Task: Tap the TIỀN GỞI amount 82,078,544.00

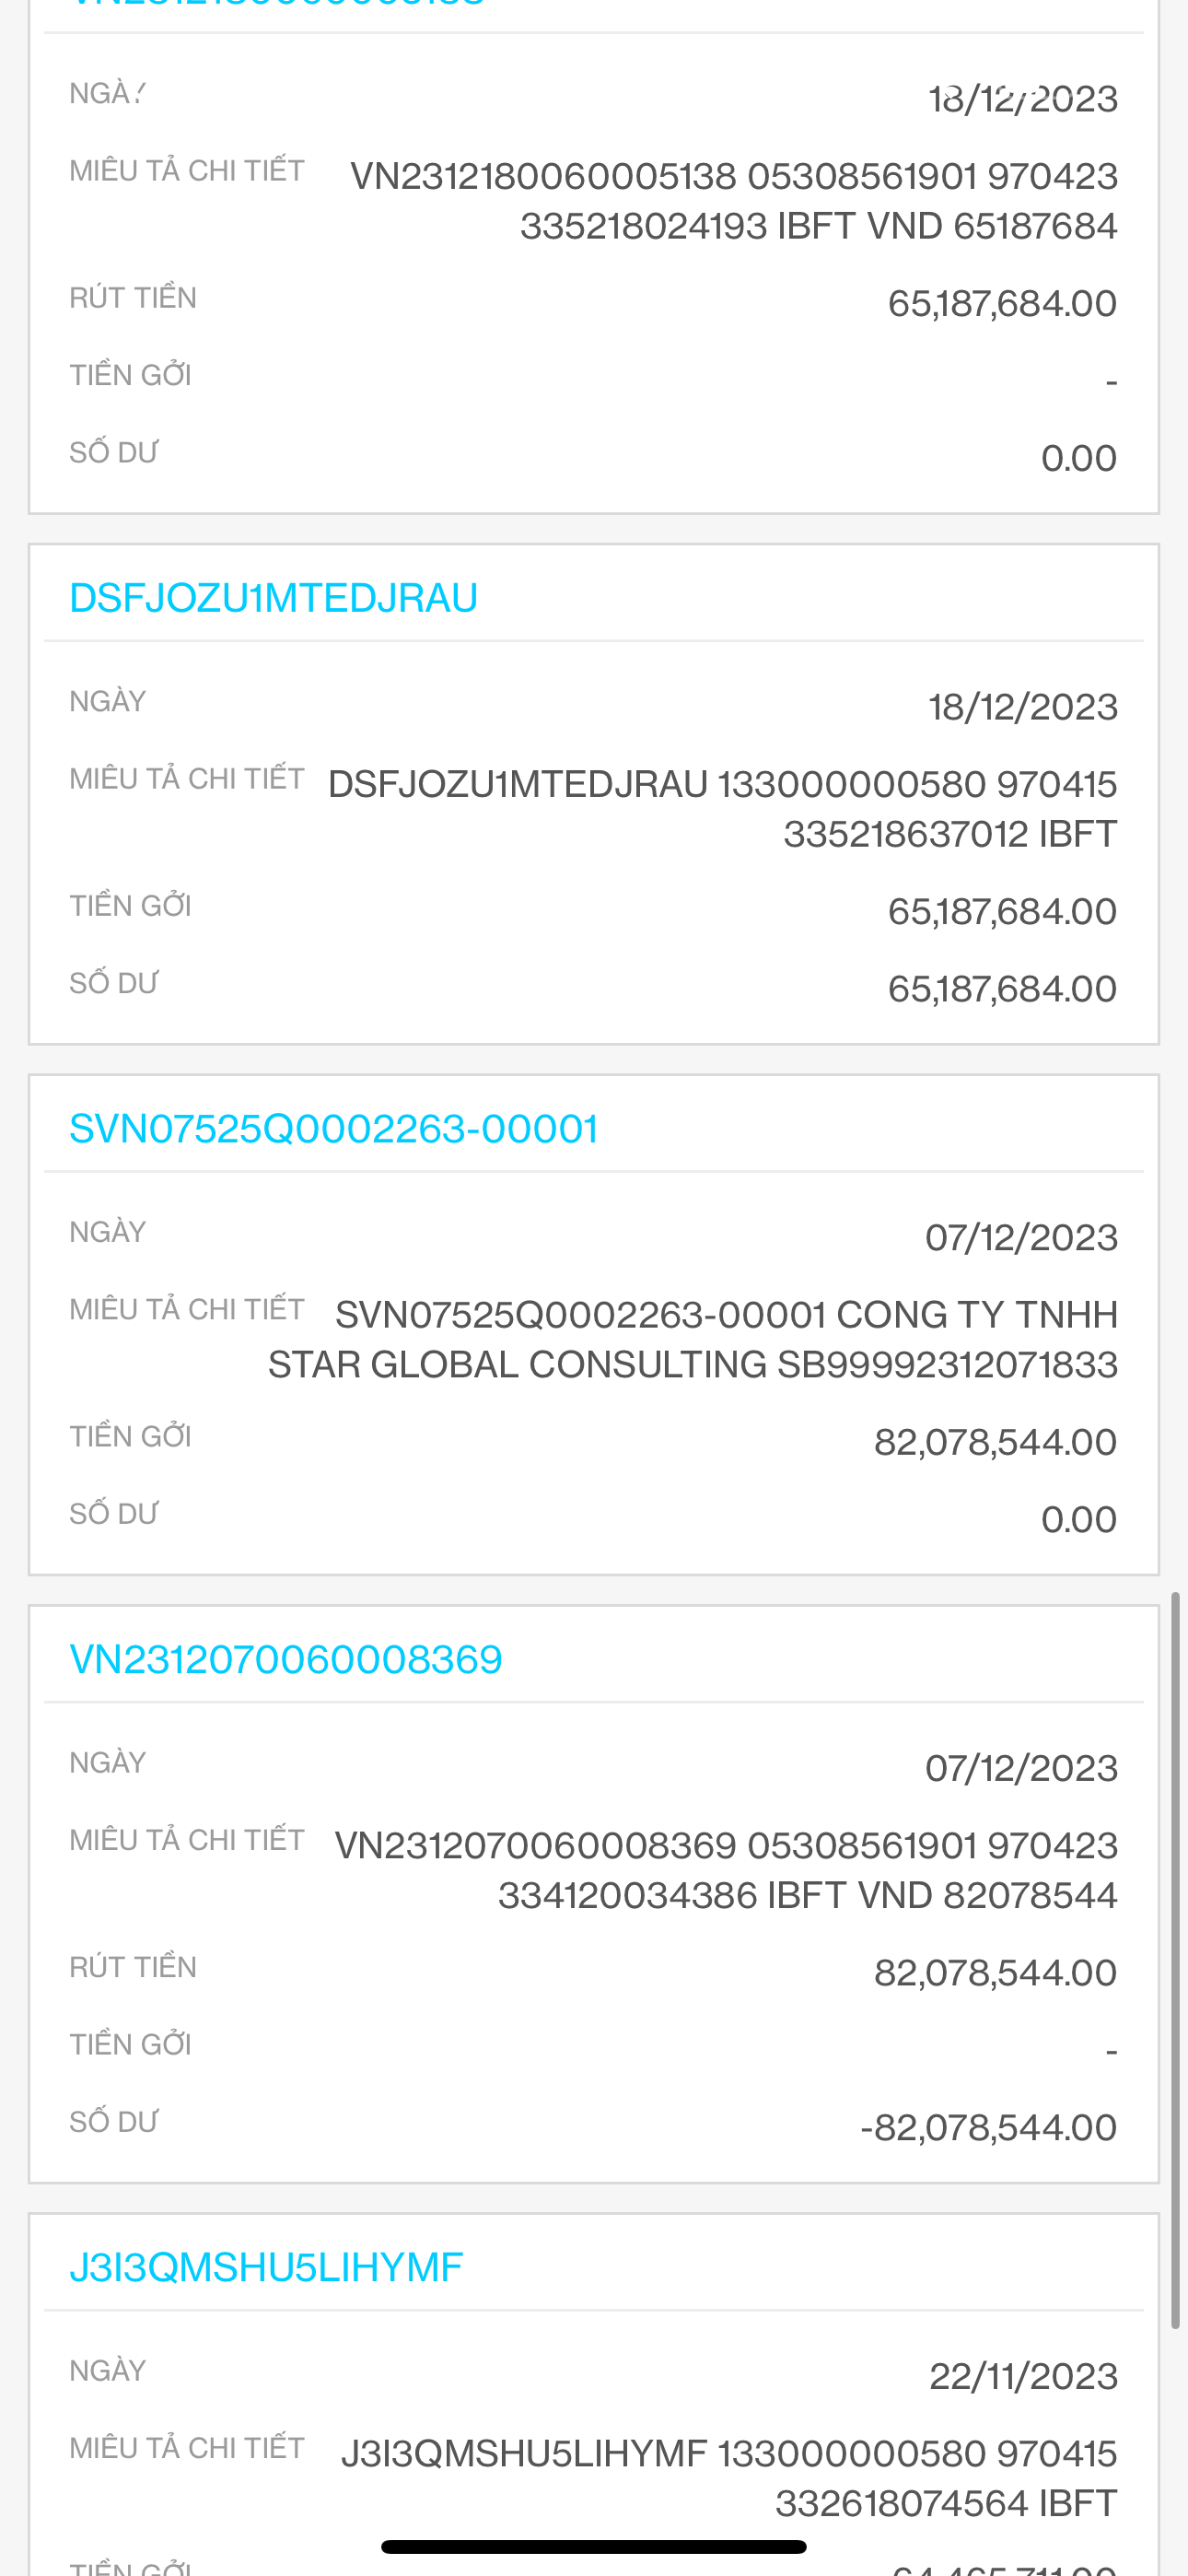Action: click(994, 1442)
